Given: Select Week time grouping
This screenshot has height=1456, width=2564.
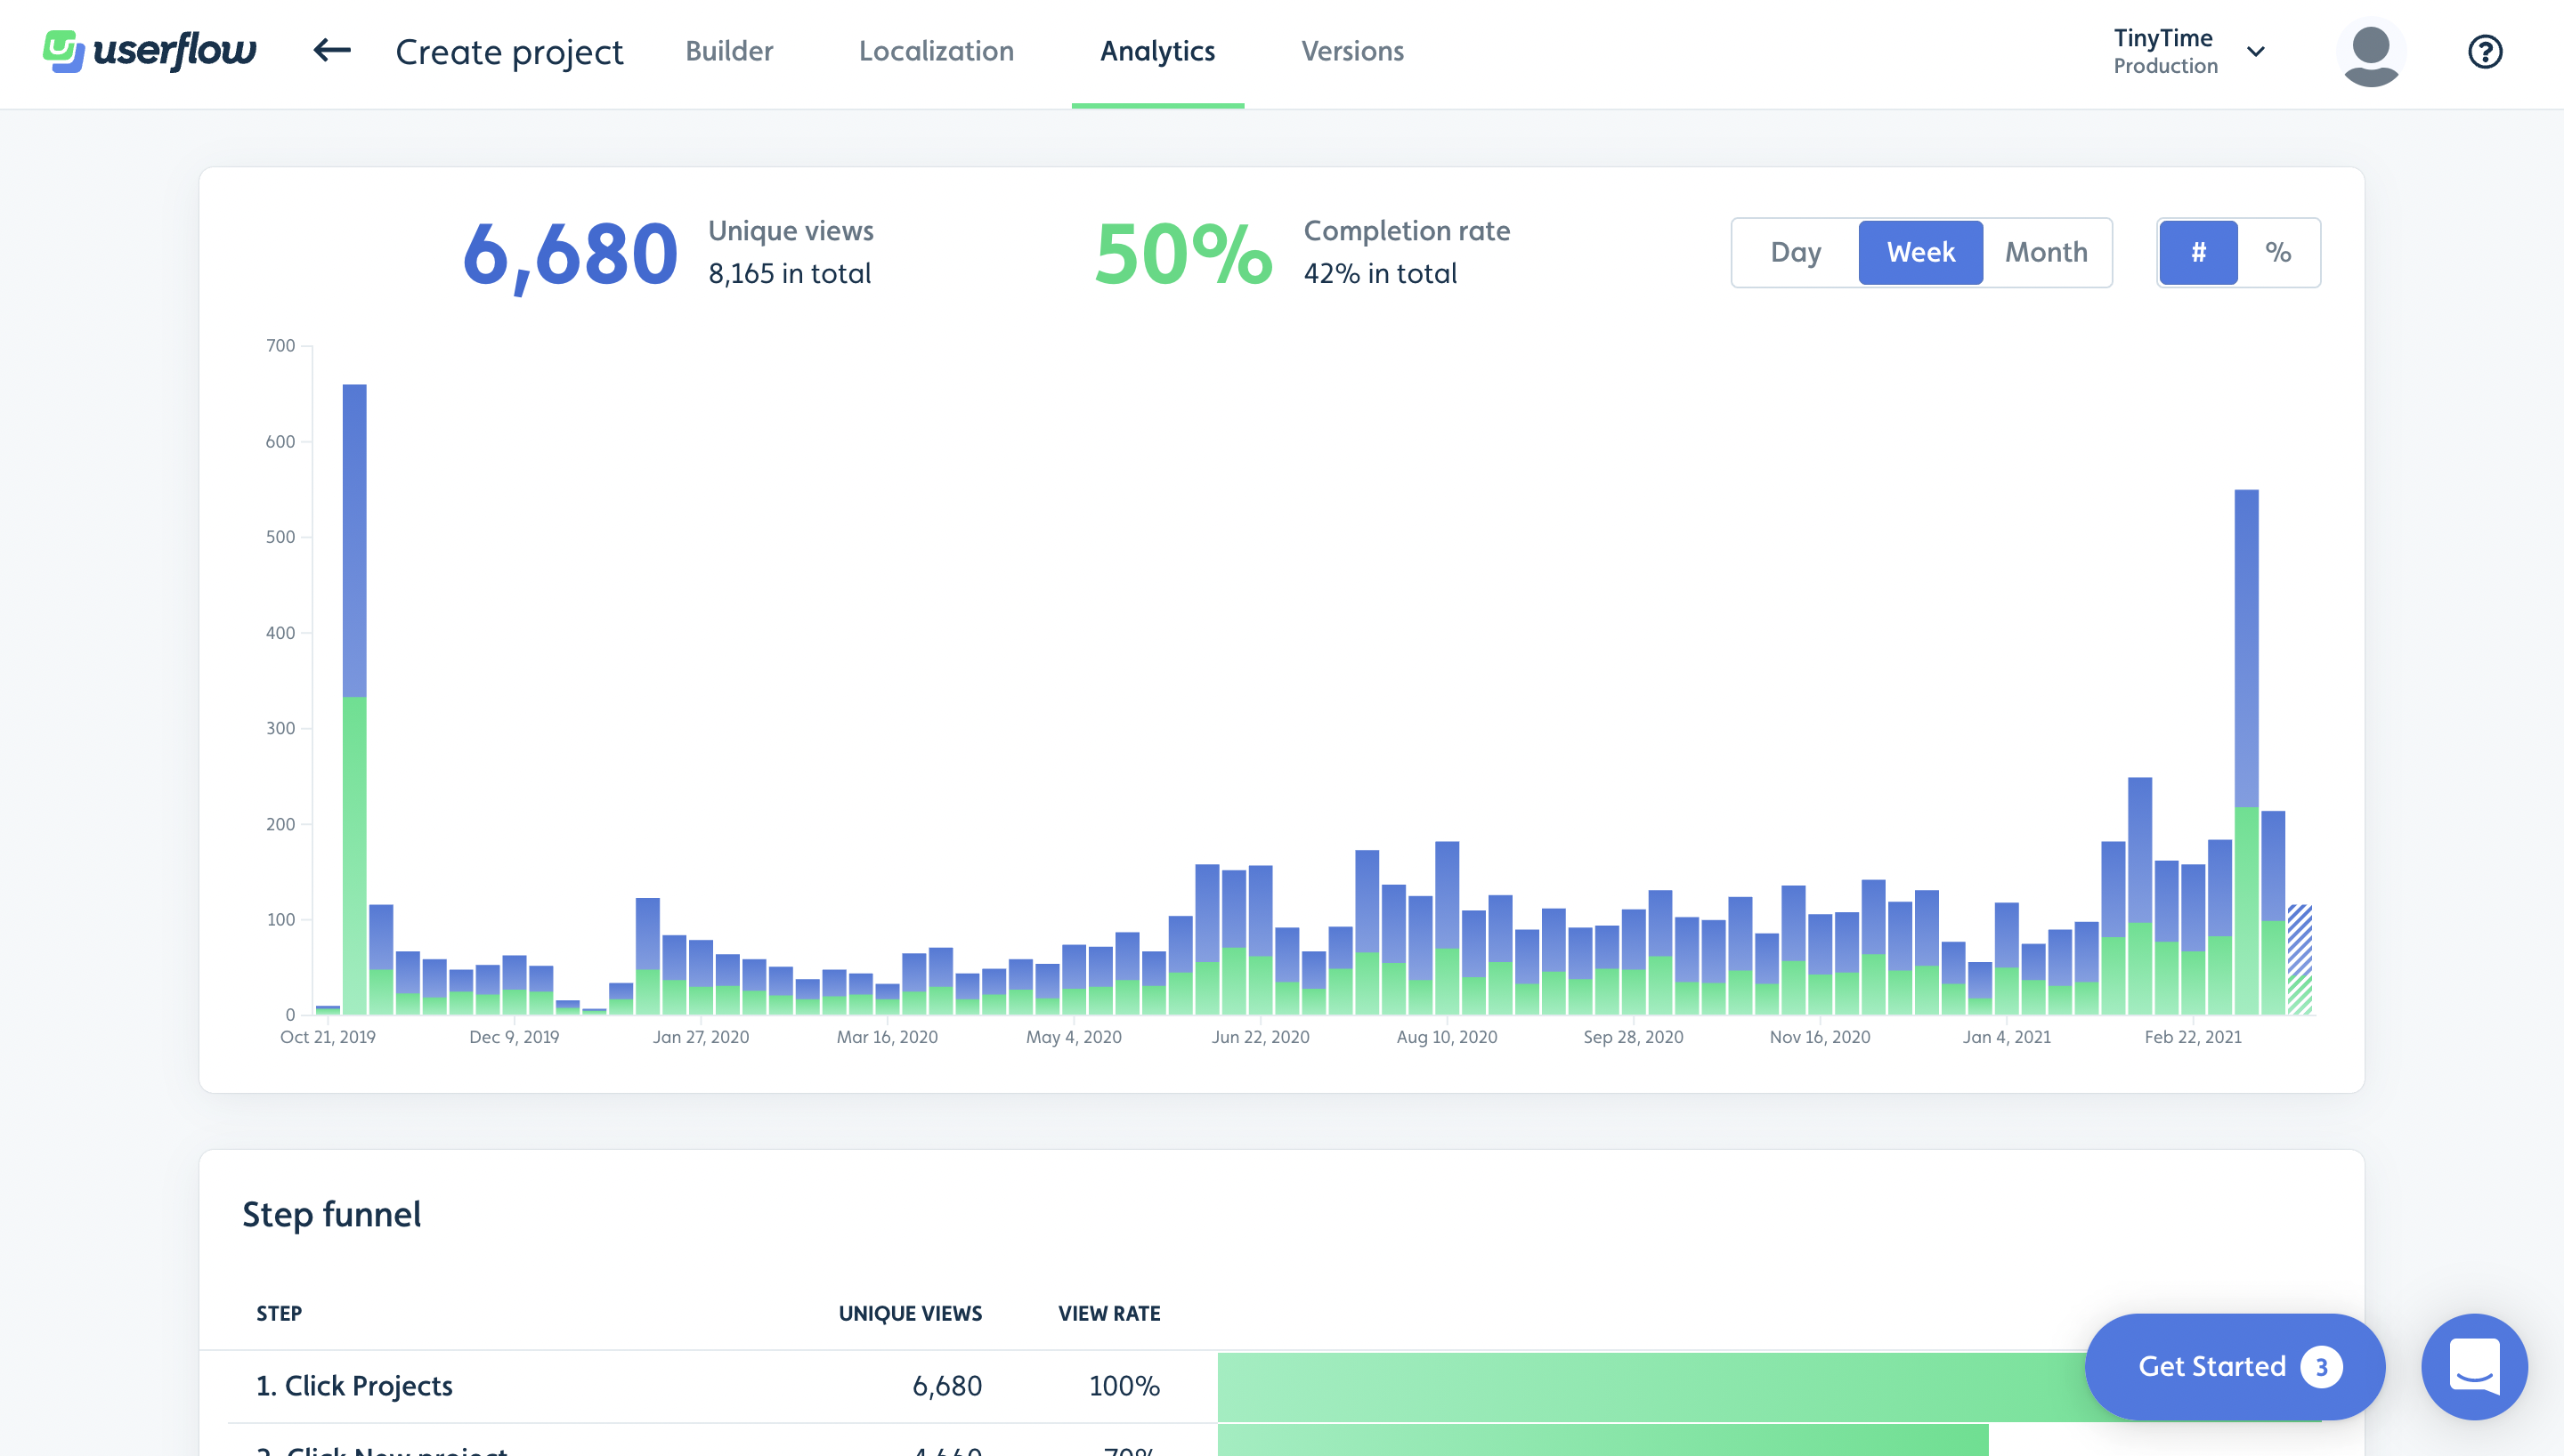Looking at the screenshot, I should tap(1920, 252).
